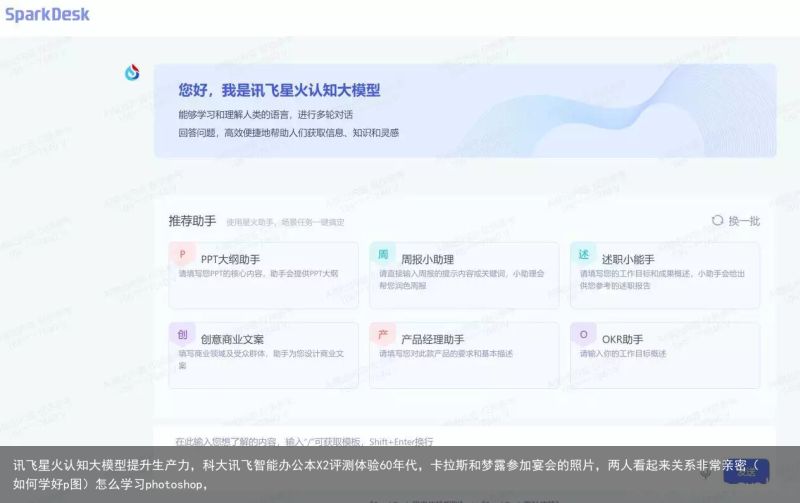The image size is (800, 503).
Task: Open the 周报小助理 card
Action: [464, 275]
